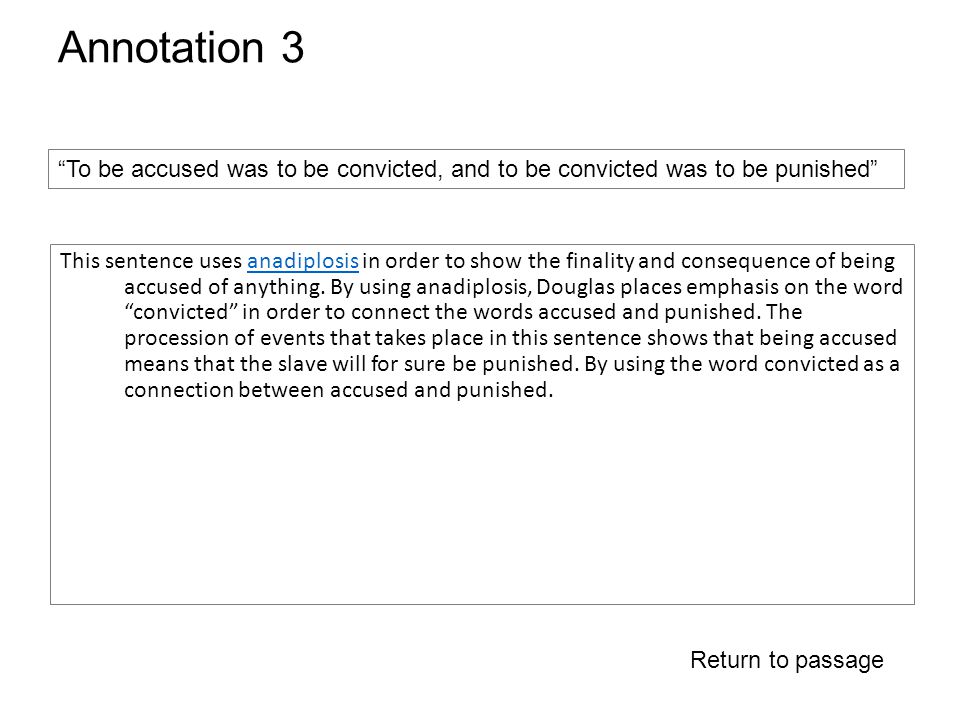Place cursor at "This sentence uses" text
The image size is (960, 720).
click(151, 261)
